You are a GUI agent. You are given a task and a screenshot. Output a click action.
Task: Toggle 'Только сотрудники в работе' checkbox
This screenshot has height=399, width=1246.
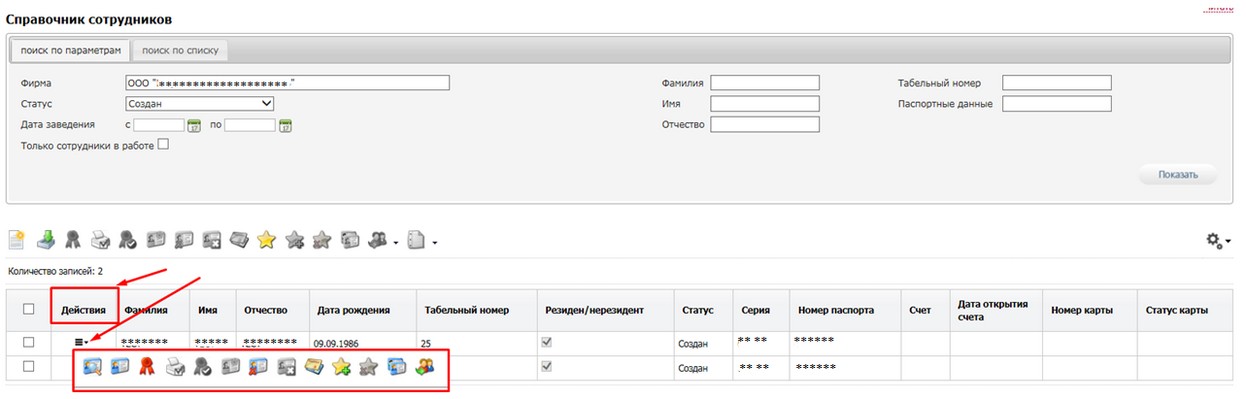point(162,145)
